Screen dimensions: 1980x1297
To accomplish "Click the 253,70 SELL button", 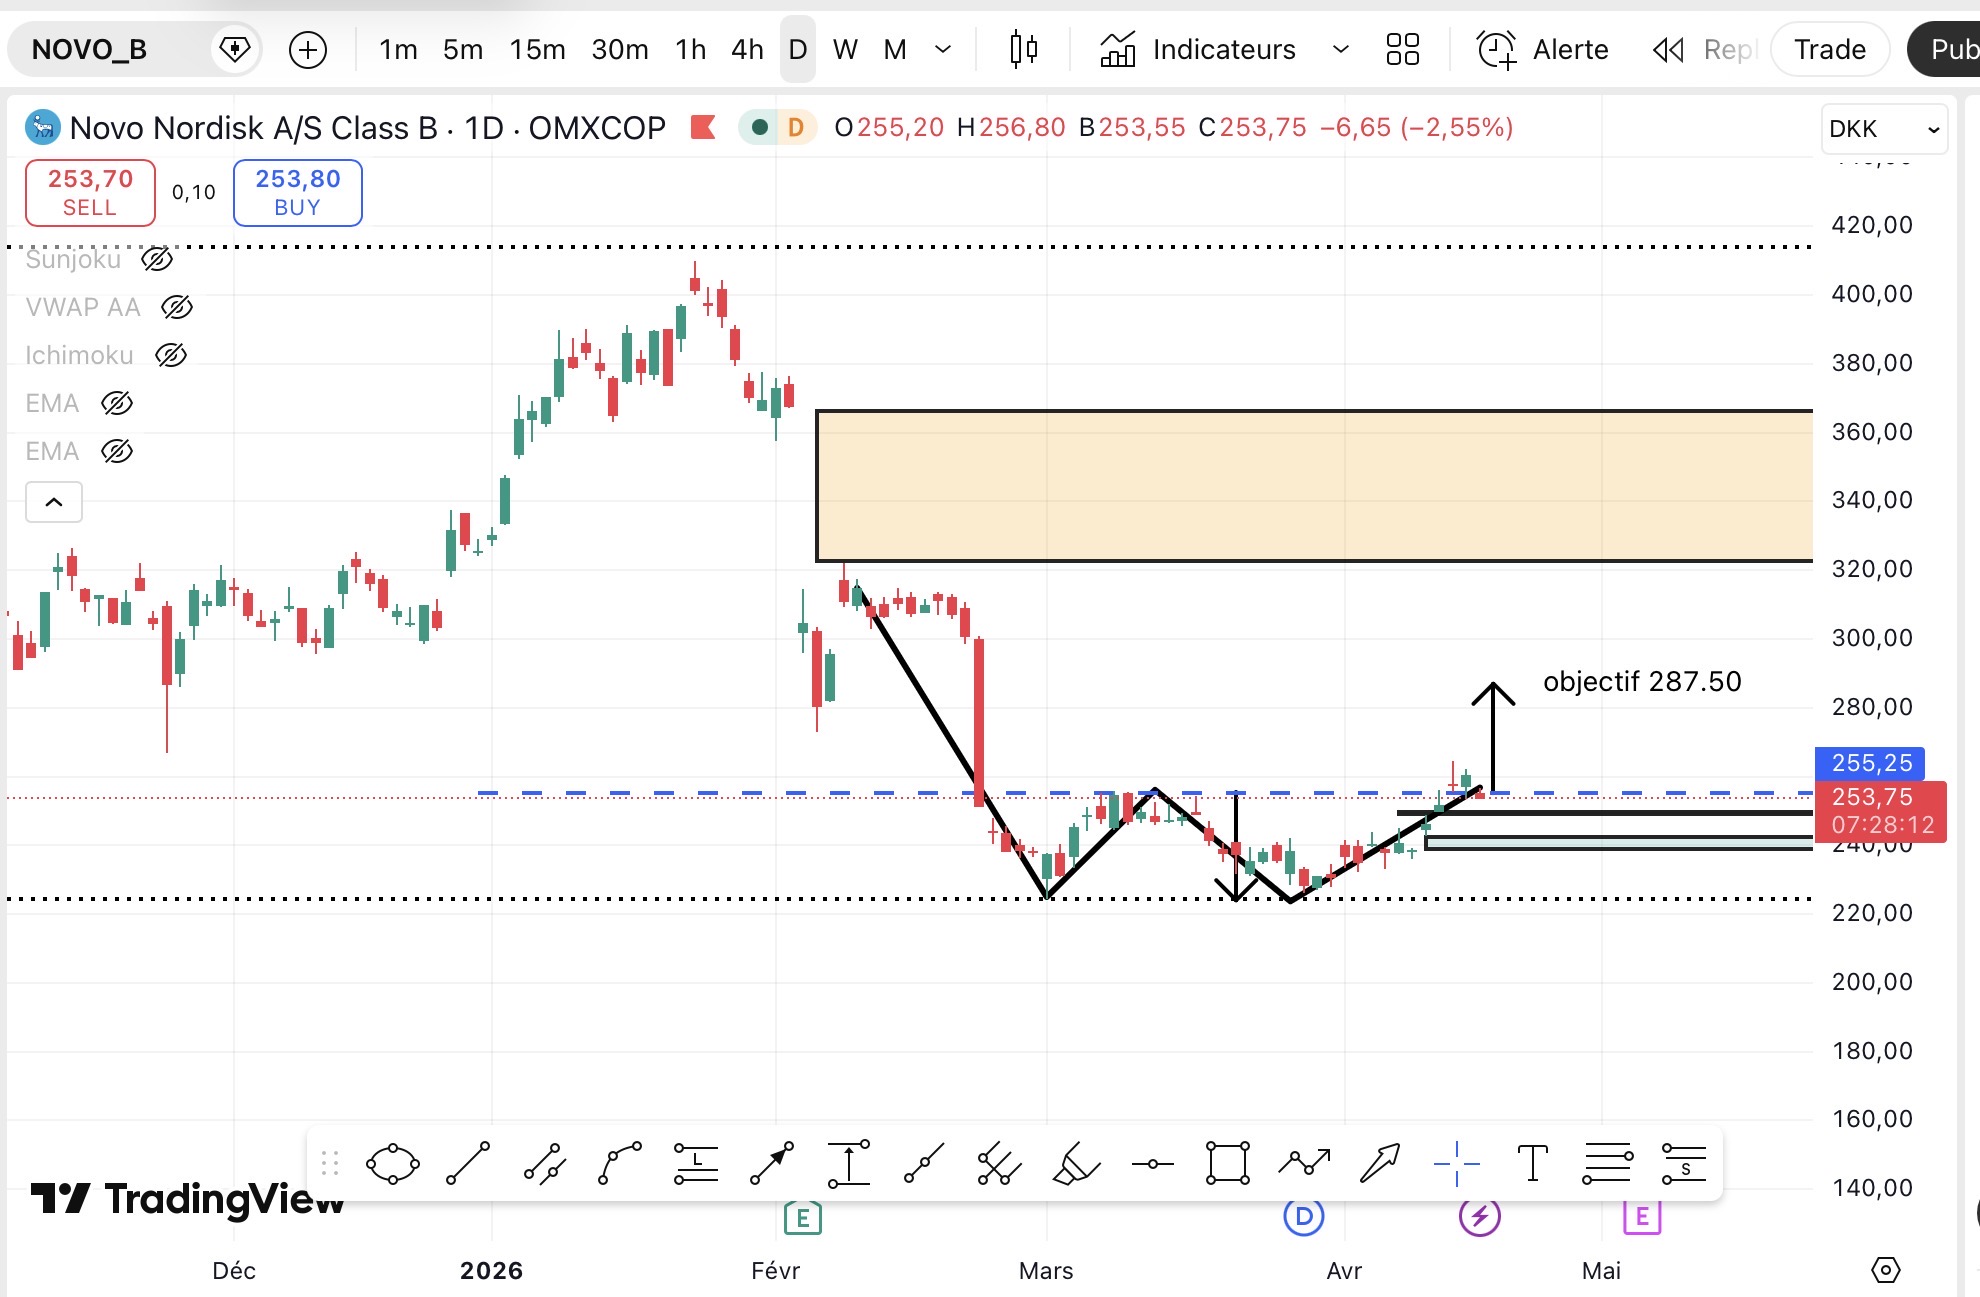I will coord(90,193).
